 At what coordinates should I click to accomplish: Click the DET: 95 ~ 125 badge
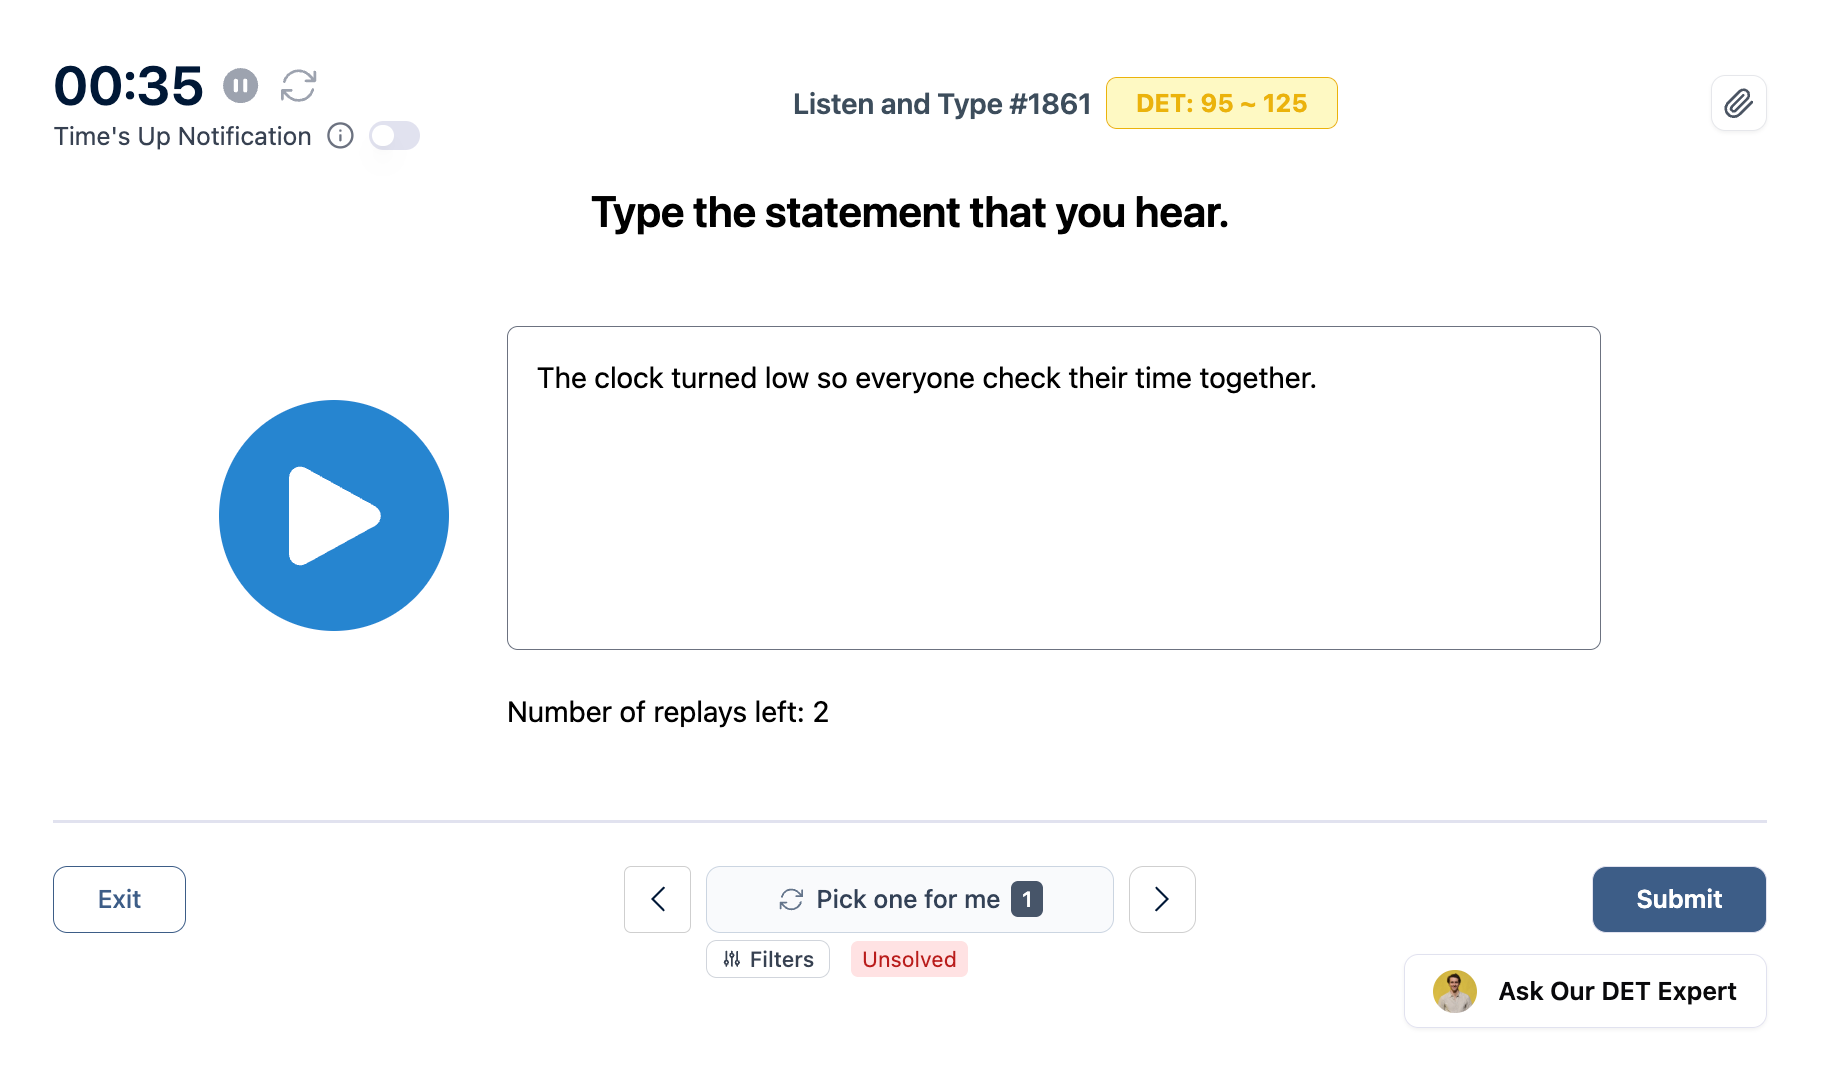pyautogui.click(x=1221, y=103)
